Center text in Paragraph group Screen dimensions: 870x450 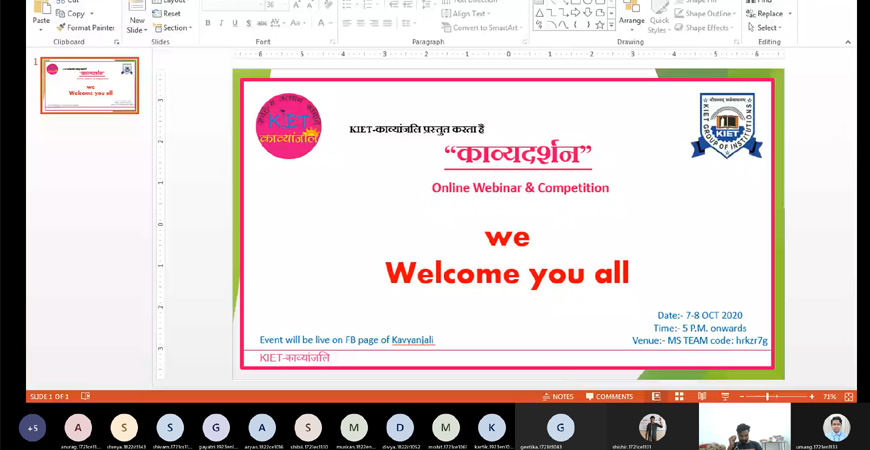pos(361,23)
